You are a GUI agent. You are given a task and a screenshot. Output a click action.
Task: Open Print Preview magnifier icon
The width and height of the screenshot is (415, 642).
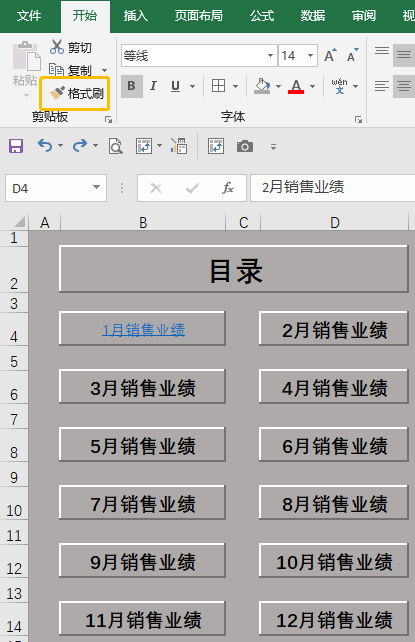click(x=115, y=146)
